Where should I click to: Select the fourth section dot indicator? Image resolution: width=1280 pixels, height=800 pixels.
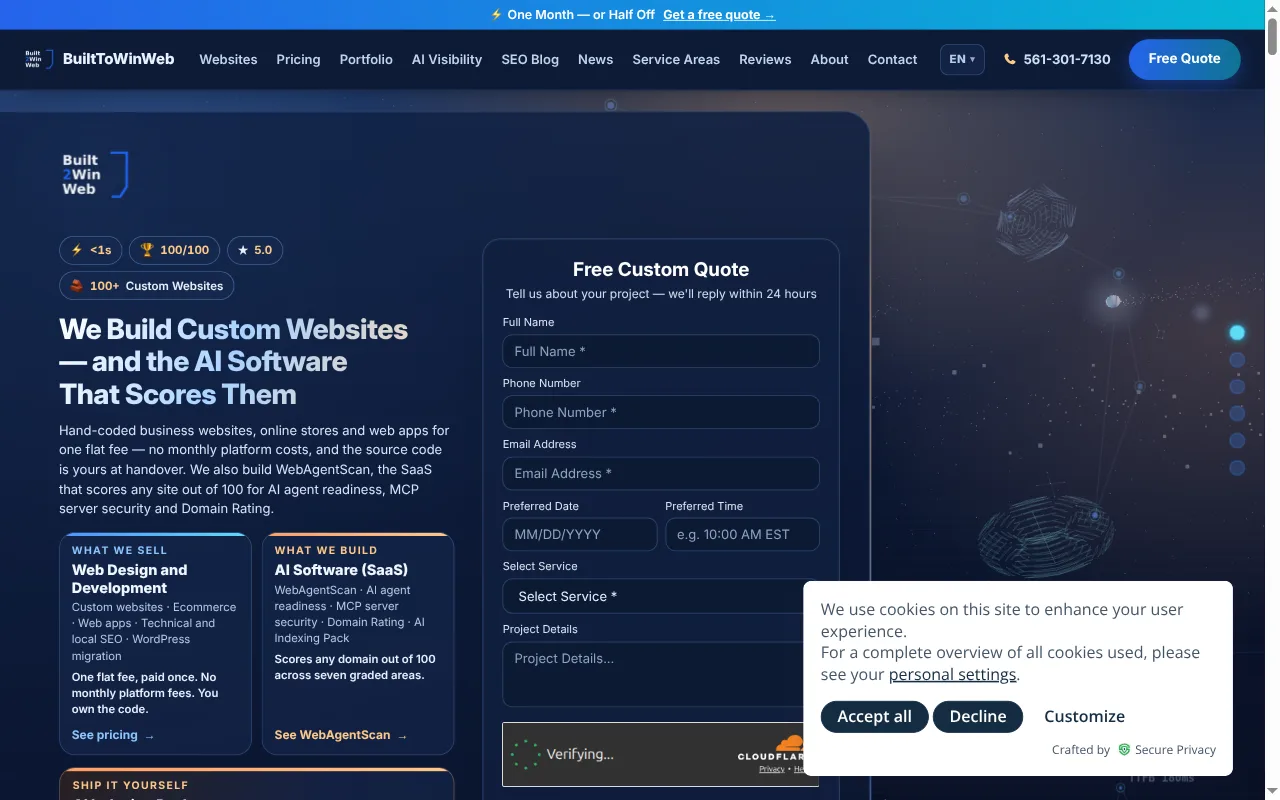pyautogui.click(x=1237, y=414)
